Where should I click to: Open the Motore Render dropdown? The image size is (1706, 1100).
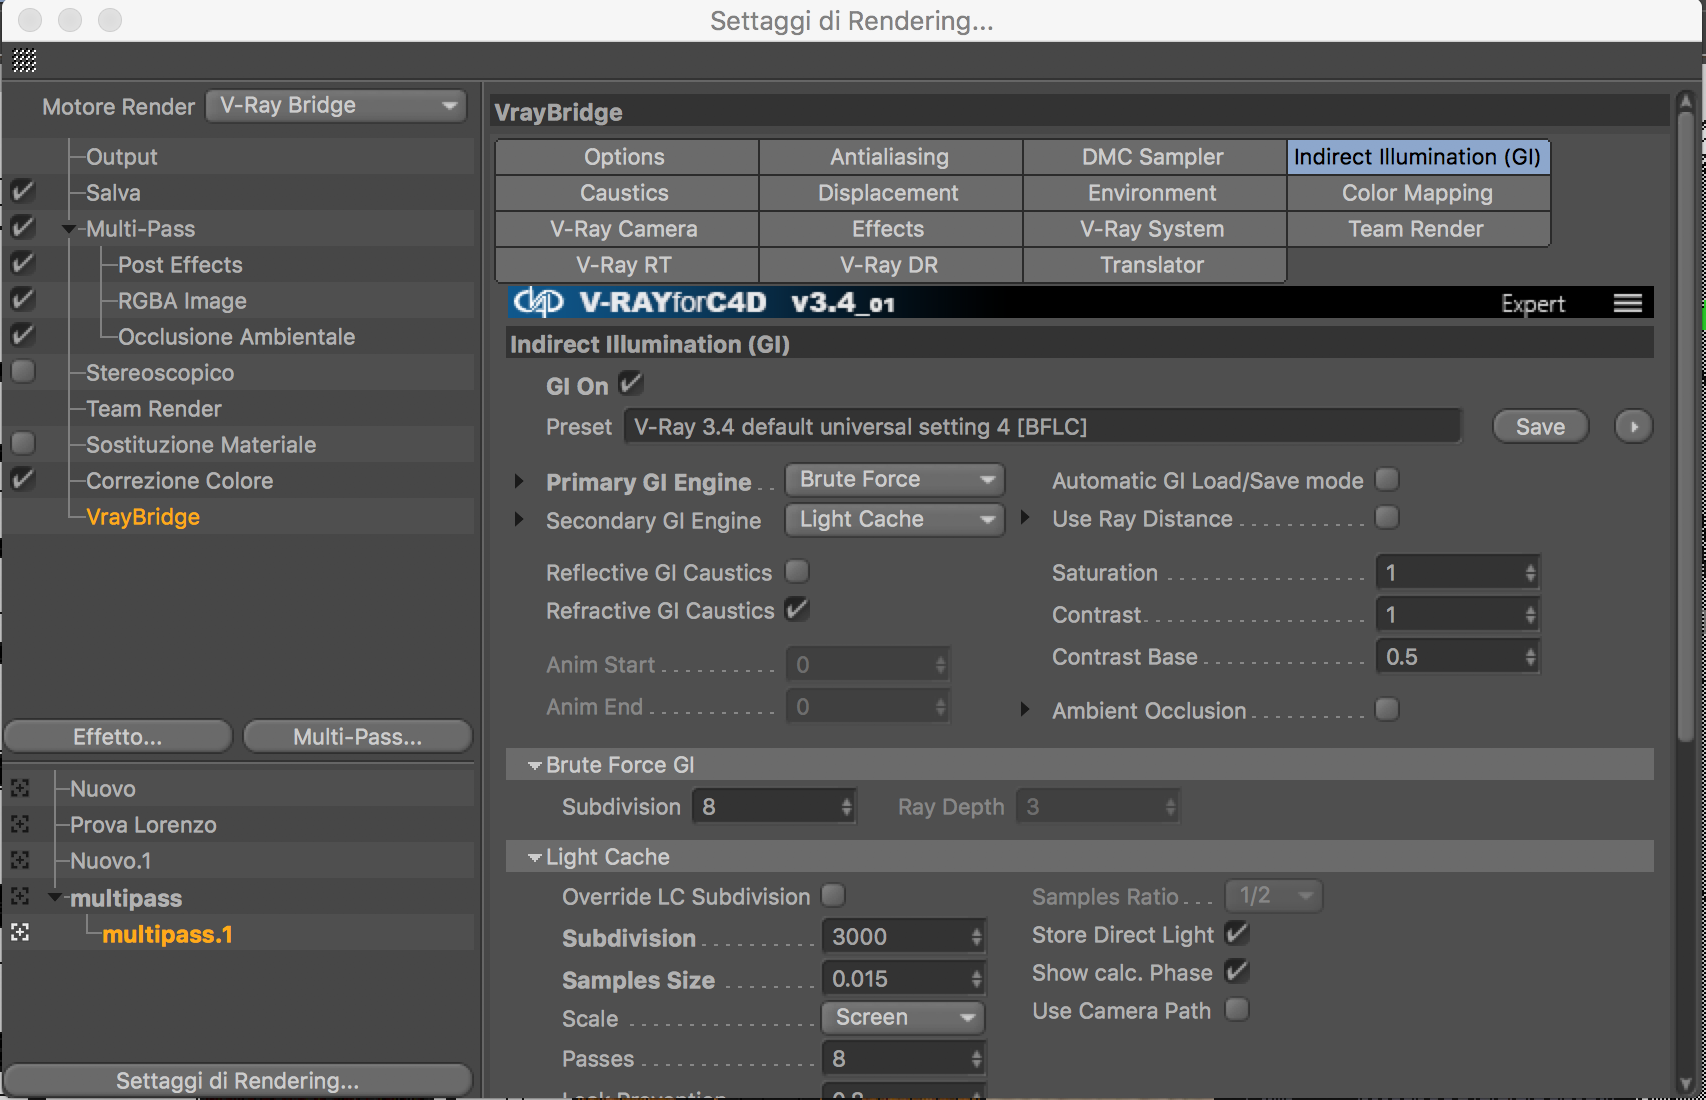coord(336,105)
